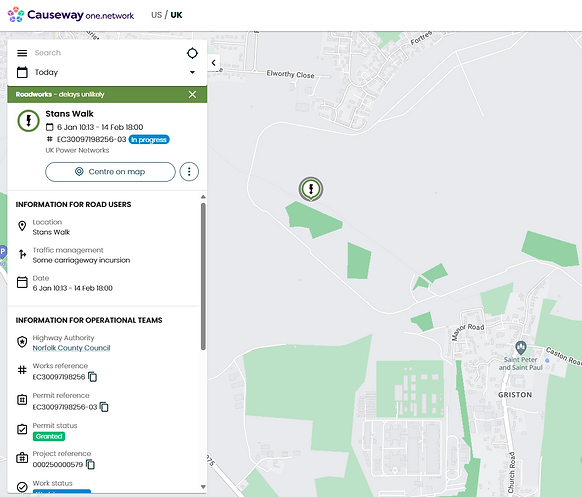Screen dimensions: 582x497
Task: Click the In progress status badge
Action: pos(149,140)
